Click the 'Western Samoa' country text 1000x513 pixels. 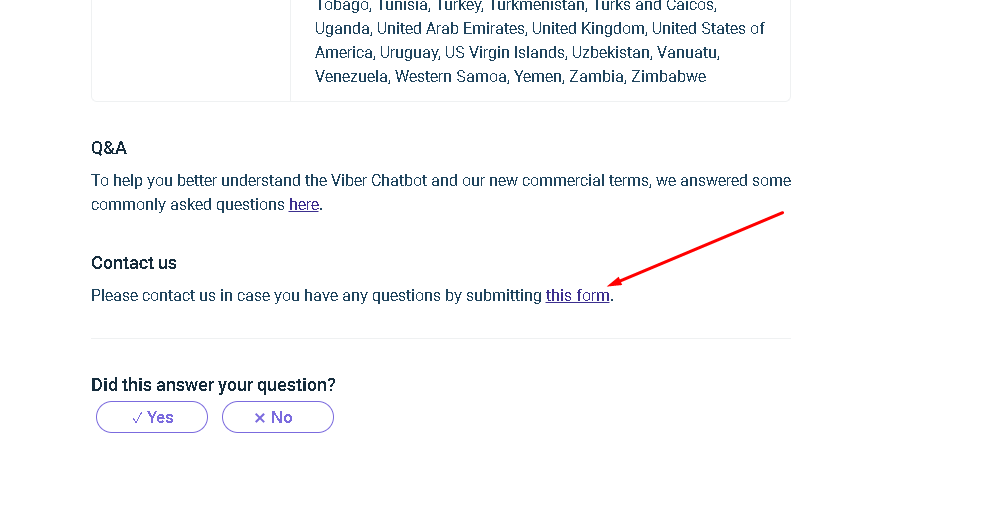tap(451, 76)
